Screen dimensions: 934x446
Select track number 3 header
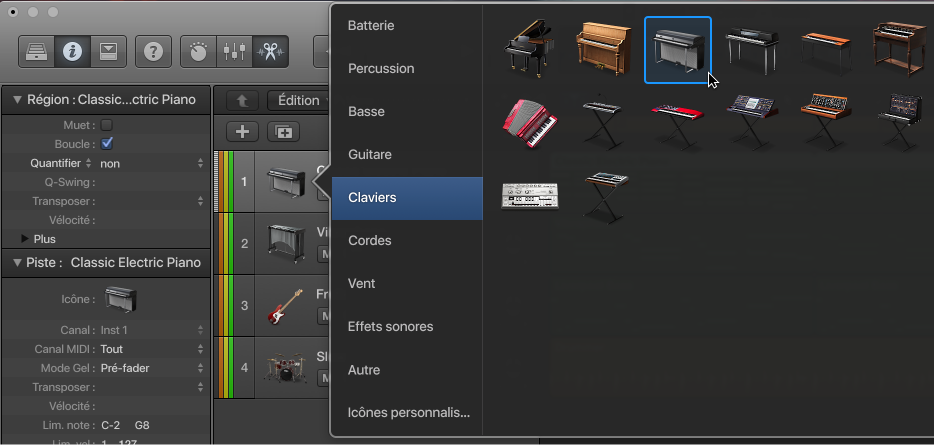pos(244,305)
